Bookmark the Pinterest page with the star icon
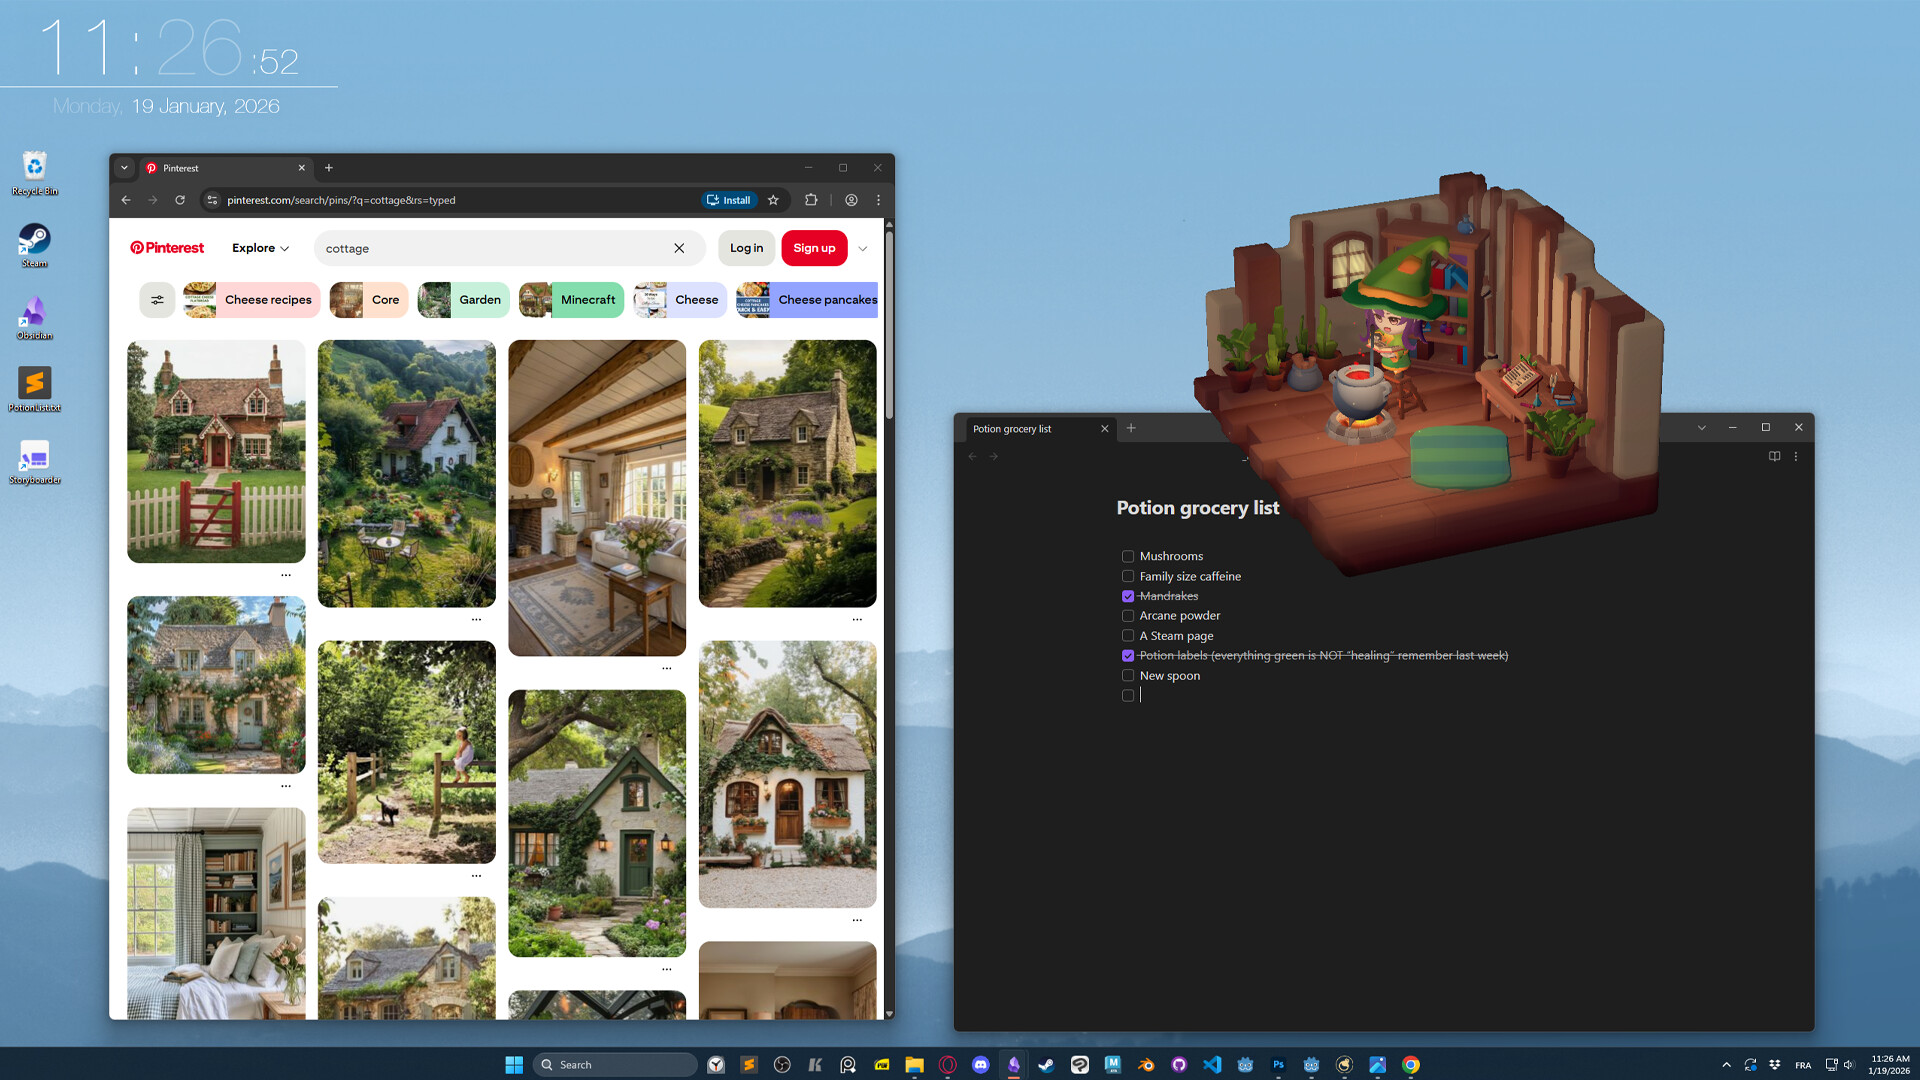The width and height of the screenshot is (1920, 1080). [x=773, y=200]
